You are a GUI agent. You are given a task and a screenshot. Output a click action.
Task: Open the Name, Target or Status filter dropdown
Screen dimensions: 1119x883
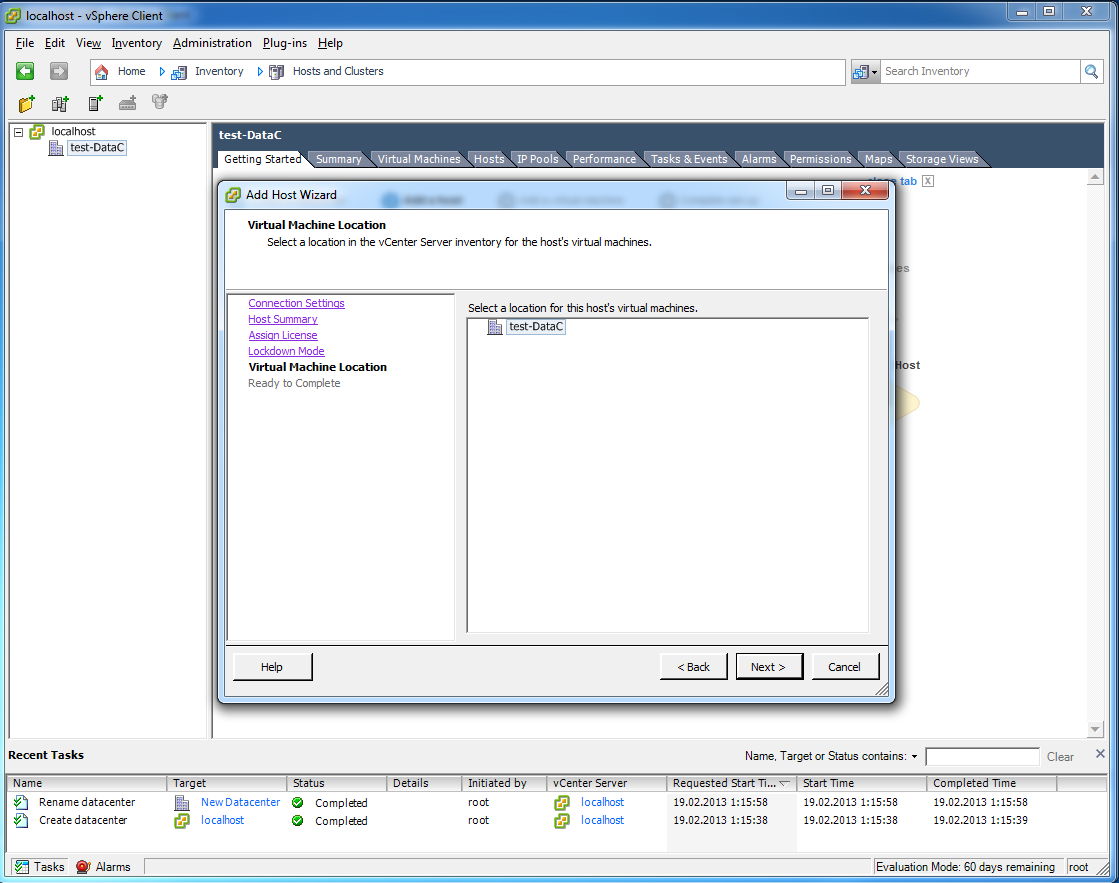click(914, 757)
